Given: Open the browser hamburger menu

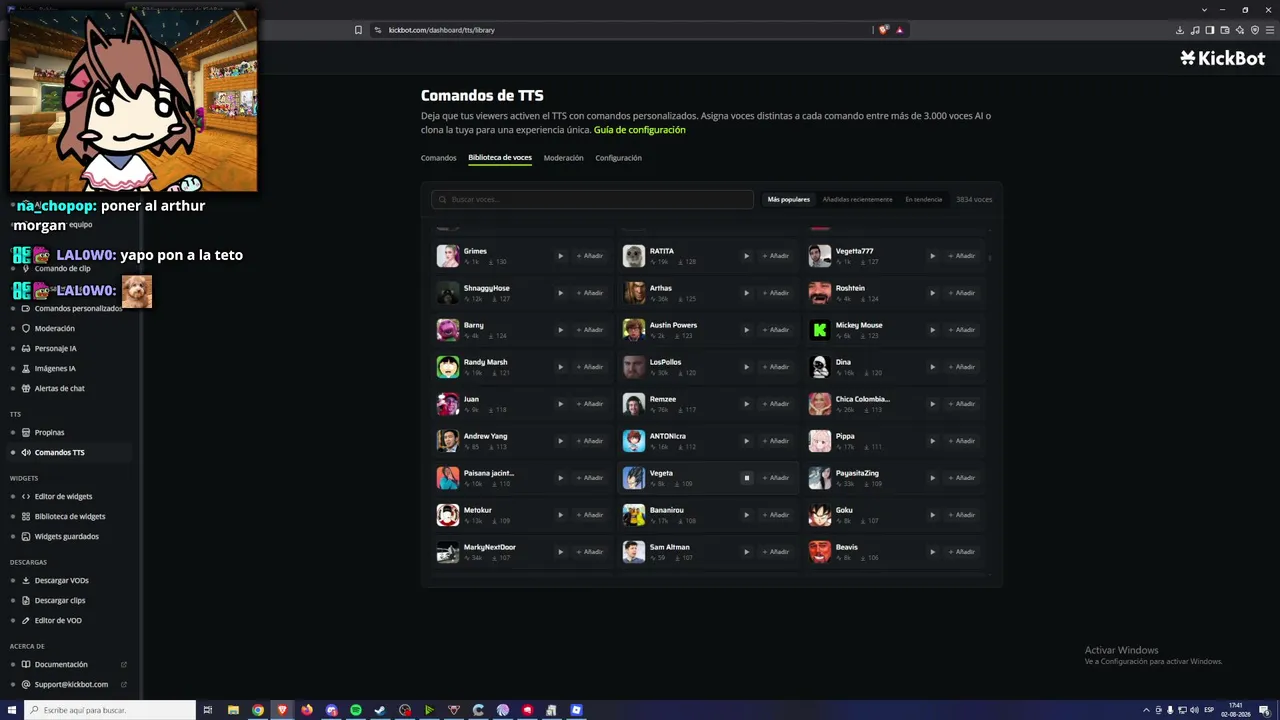Looking at the screenshot, I should tap(1270, 30).
